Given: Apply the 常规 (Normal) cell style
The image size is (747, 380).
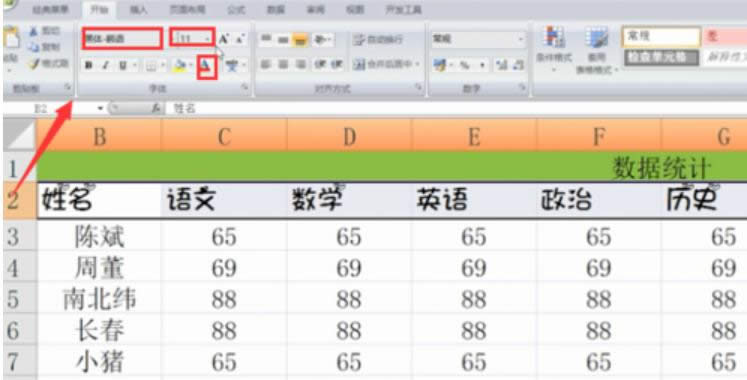Looking at the screenshot, I should pyautogui.click(x=661, y=37).
